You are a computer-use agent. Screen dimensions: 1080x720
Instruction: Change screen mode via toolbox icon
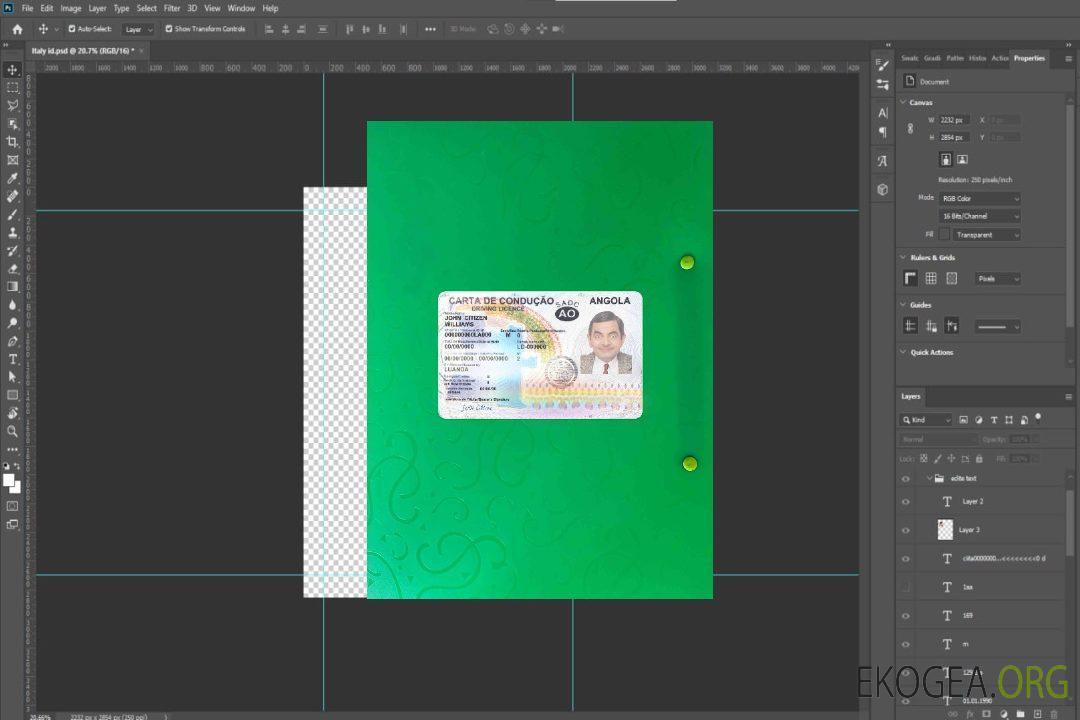pos(12,524)
